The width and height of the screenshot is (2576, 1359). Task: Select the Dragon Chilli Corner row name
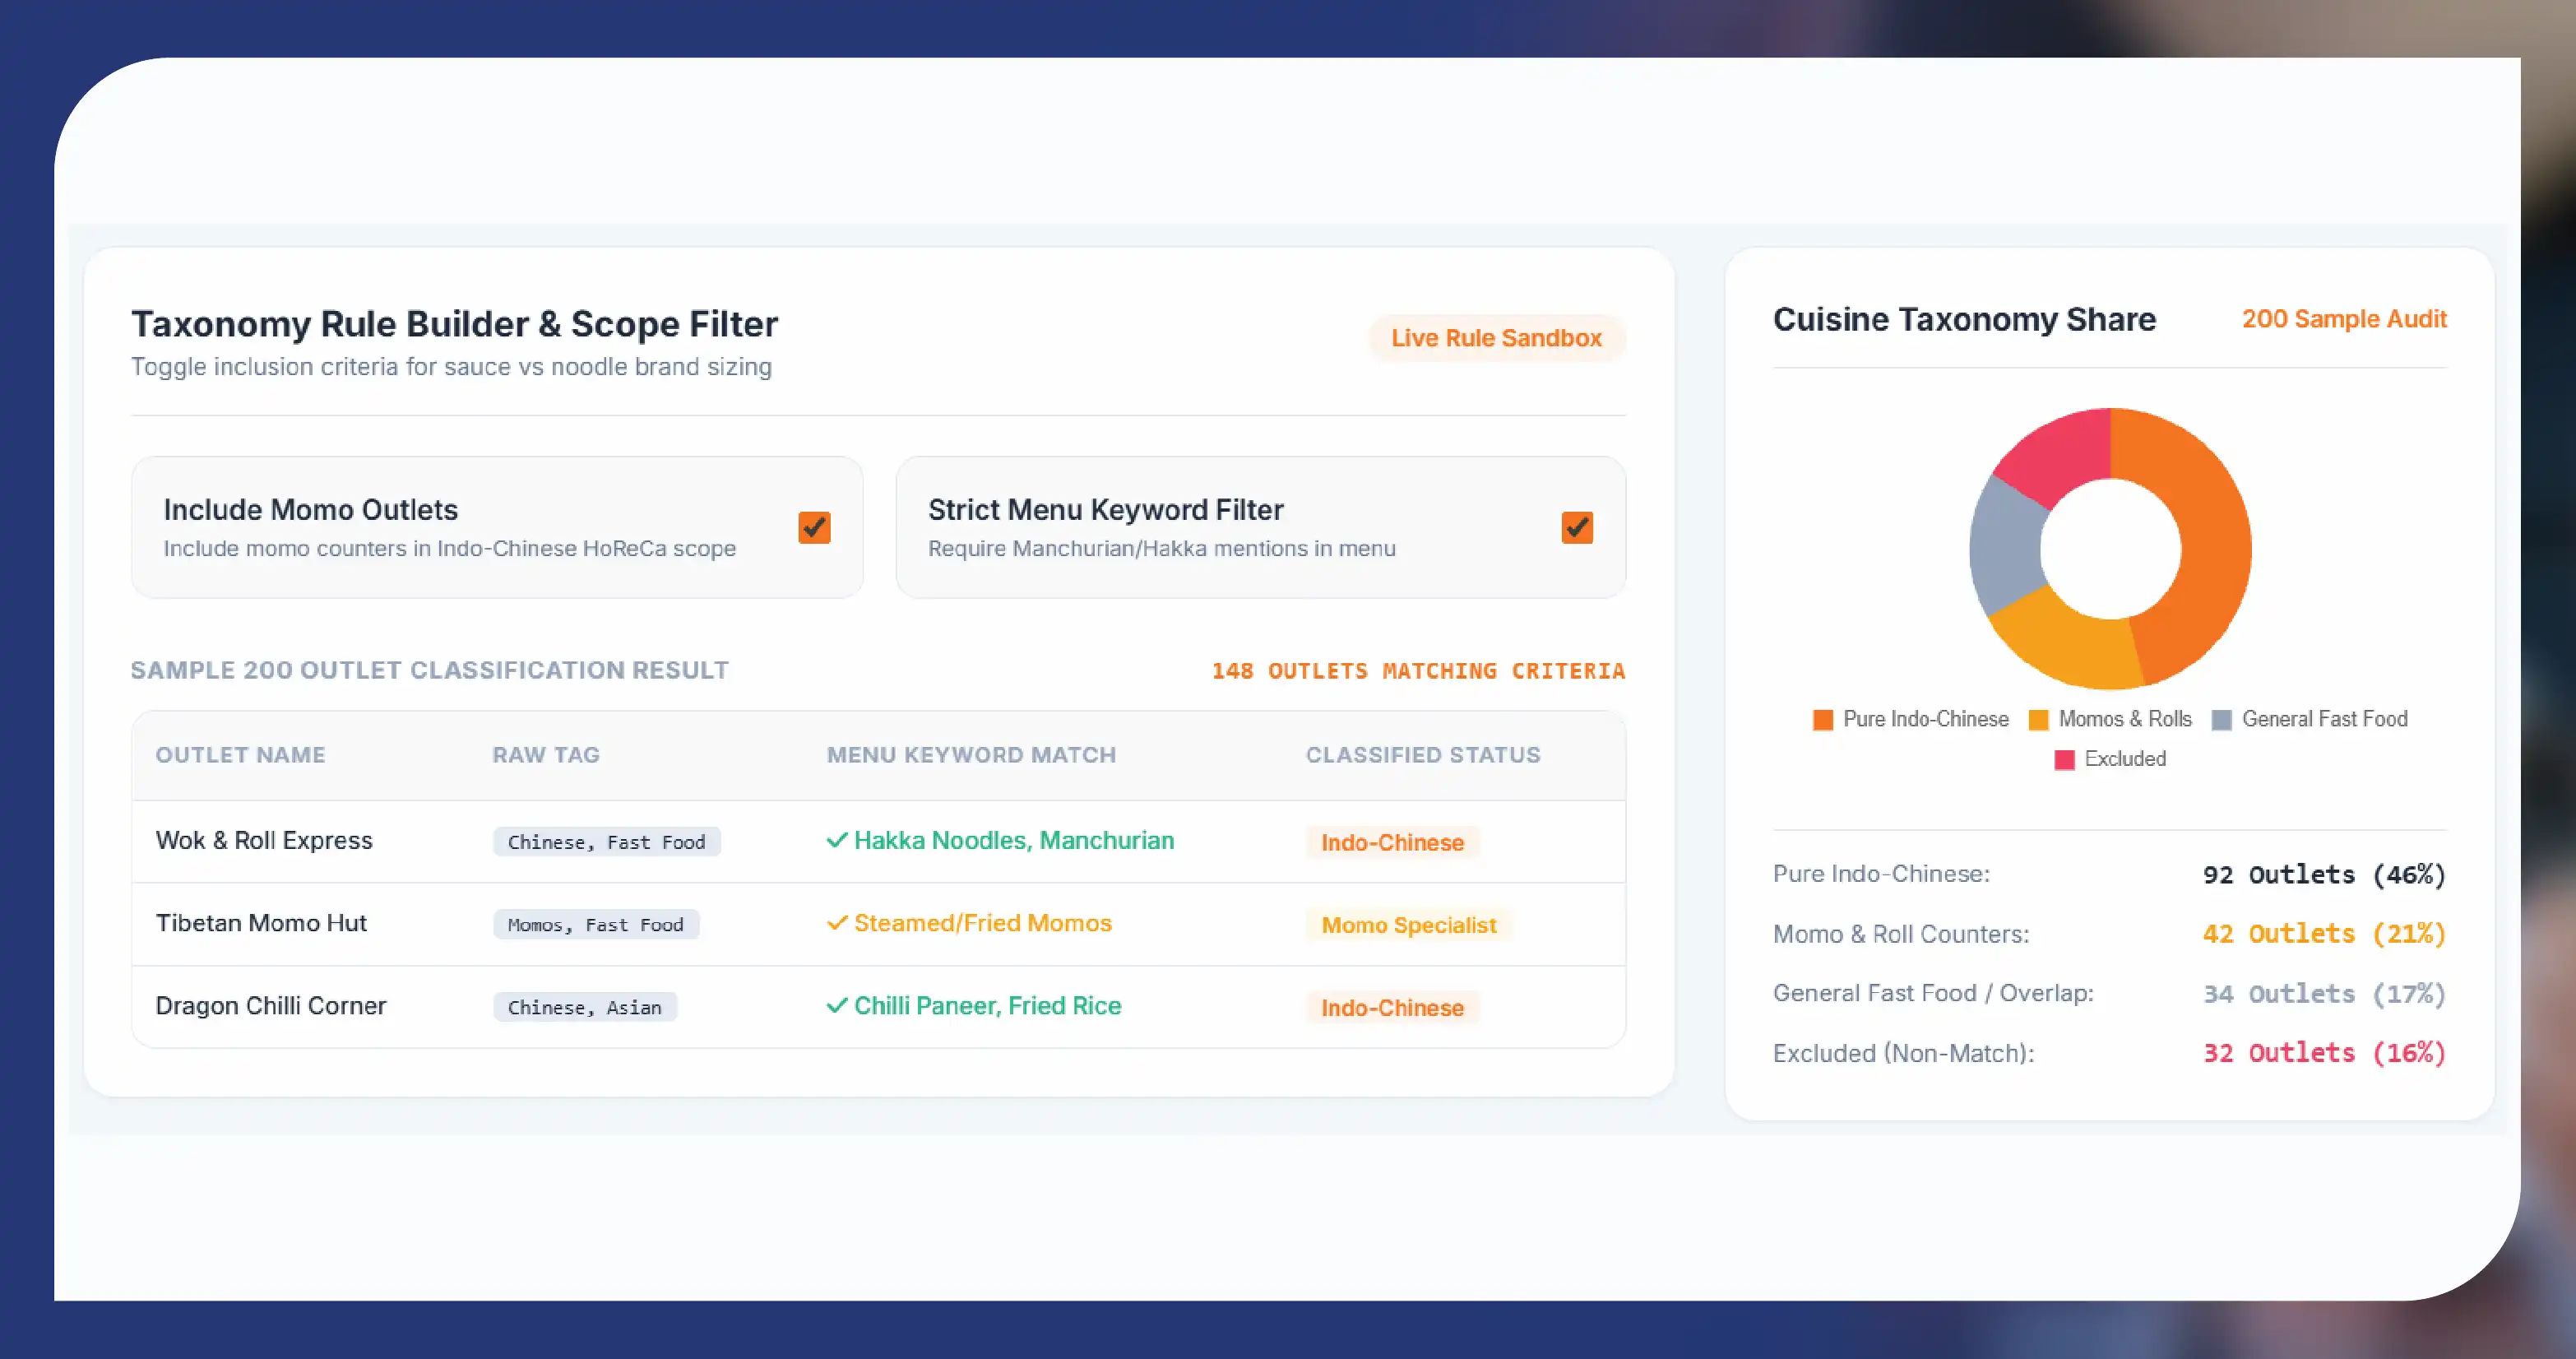tap(271, 1006)
